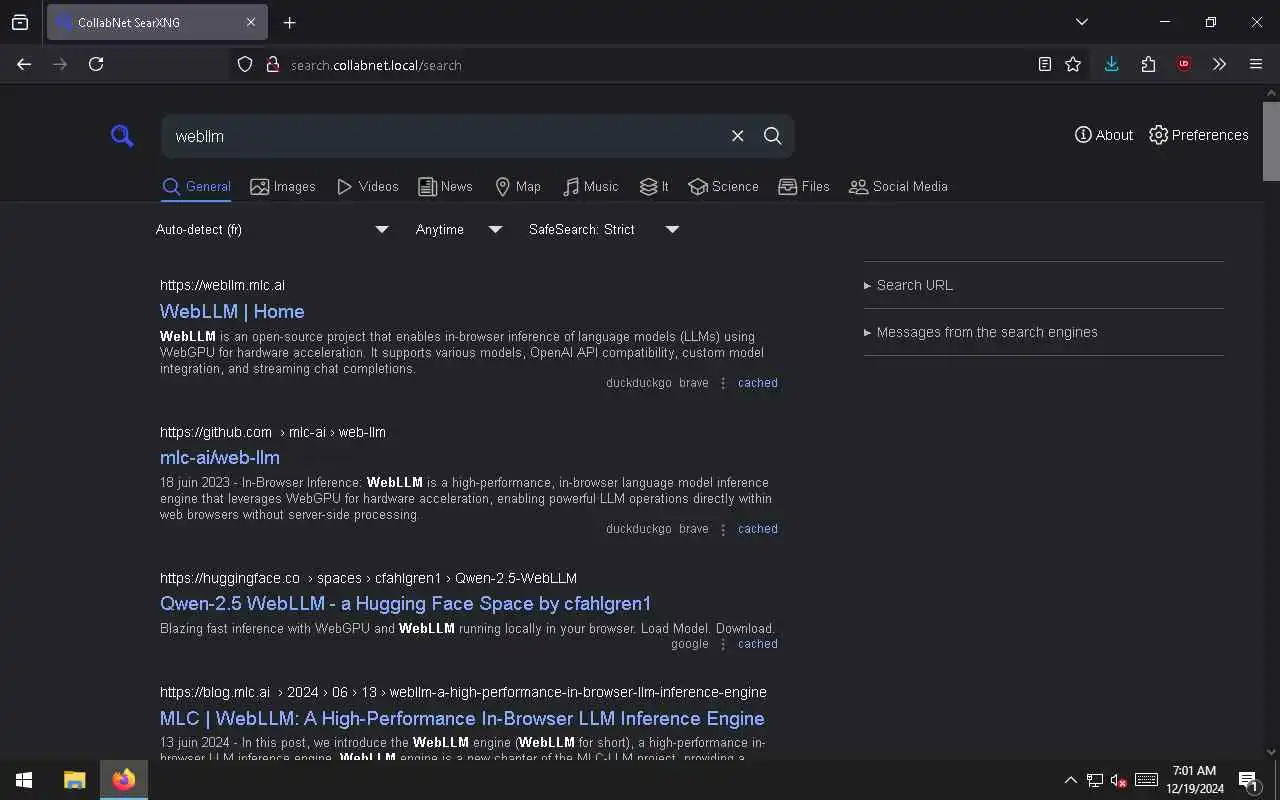Switch to the Map tab
The width and height of the screenshot is (1280, 800).
click(518, 186)
